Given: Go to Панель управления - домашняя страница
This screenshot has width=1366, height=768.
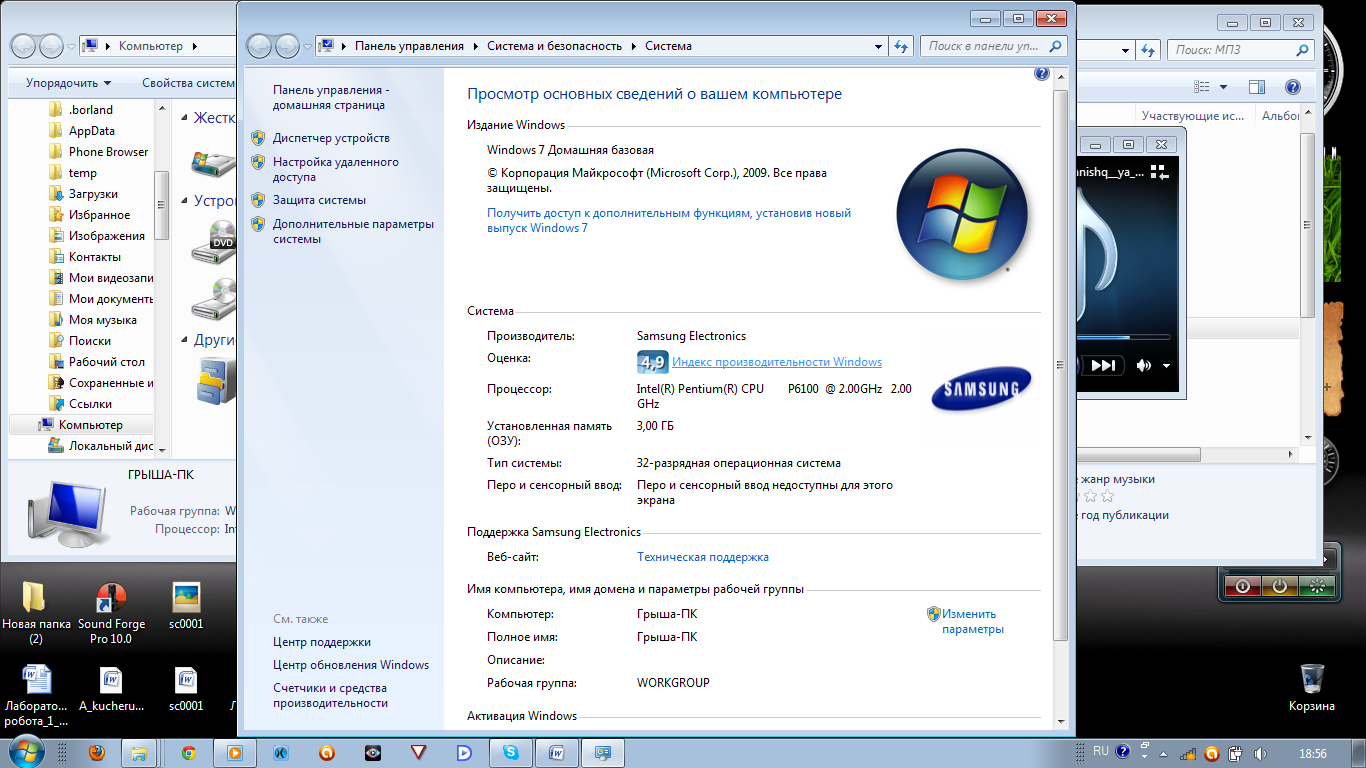Looking at the screenshot, I should point(331,97).
